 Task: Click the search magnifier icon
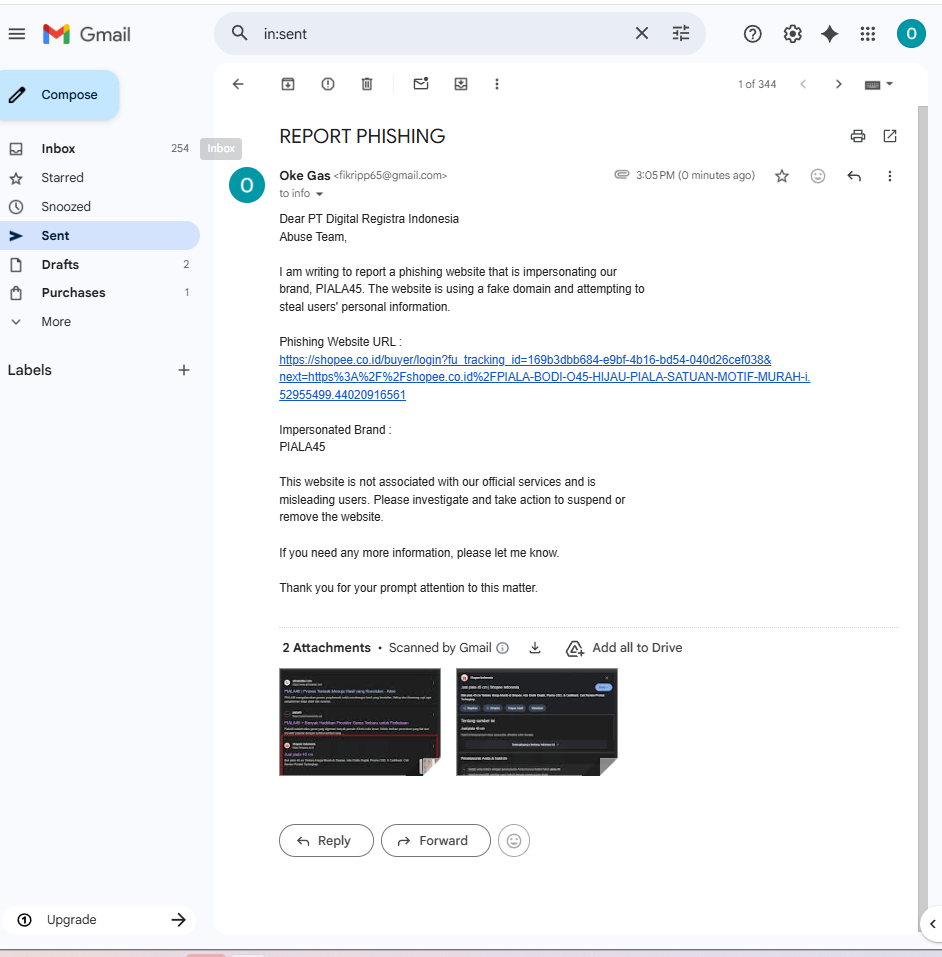tap(239, 33)
